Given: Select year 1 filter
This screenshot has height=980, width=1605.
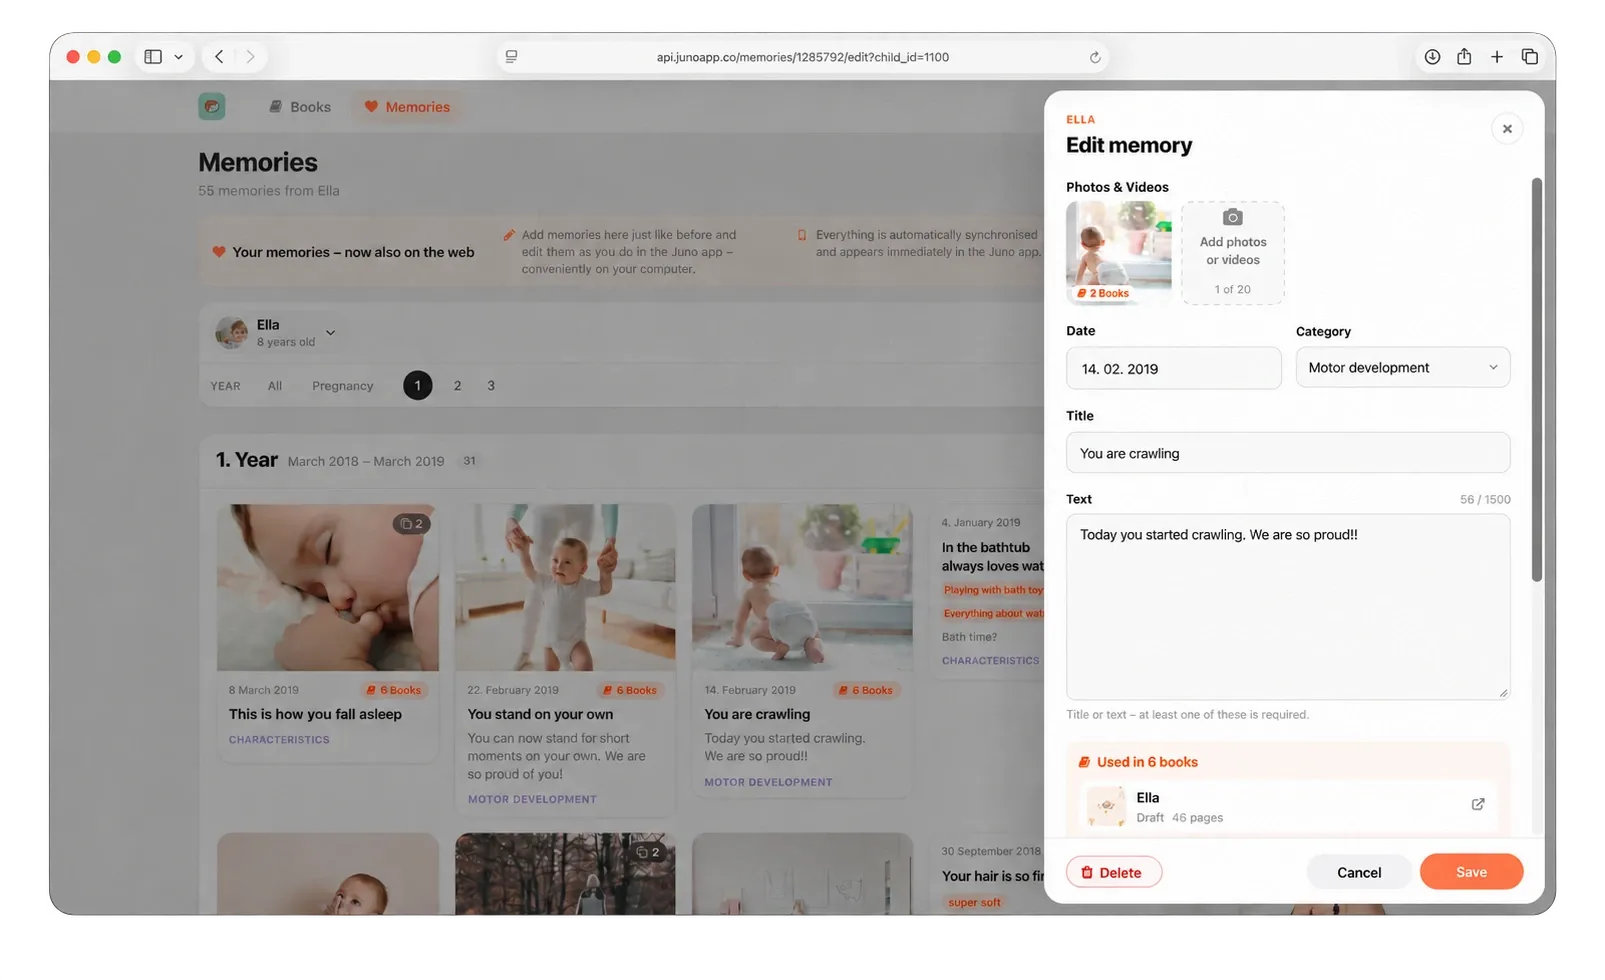Looking at the screenshot, I should (x=418, y=386).
